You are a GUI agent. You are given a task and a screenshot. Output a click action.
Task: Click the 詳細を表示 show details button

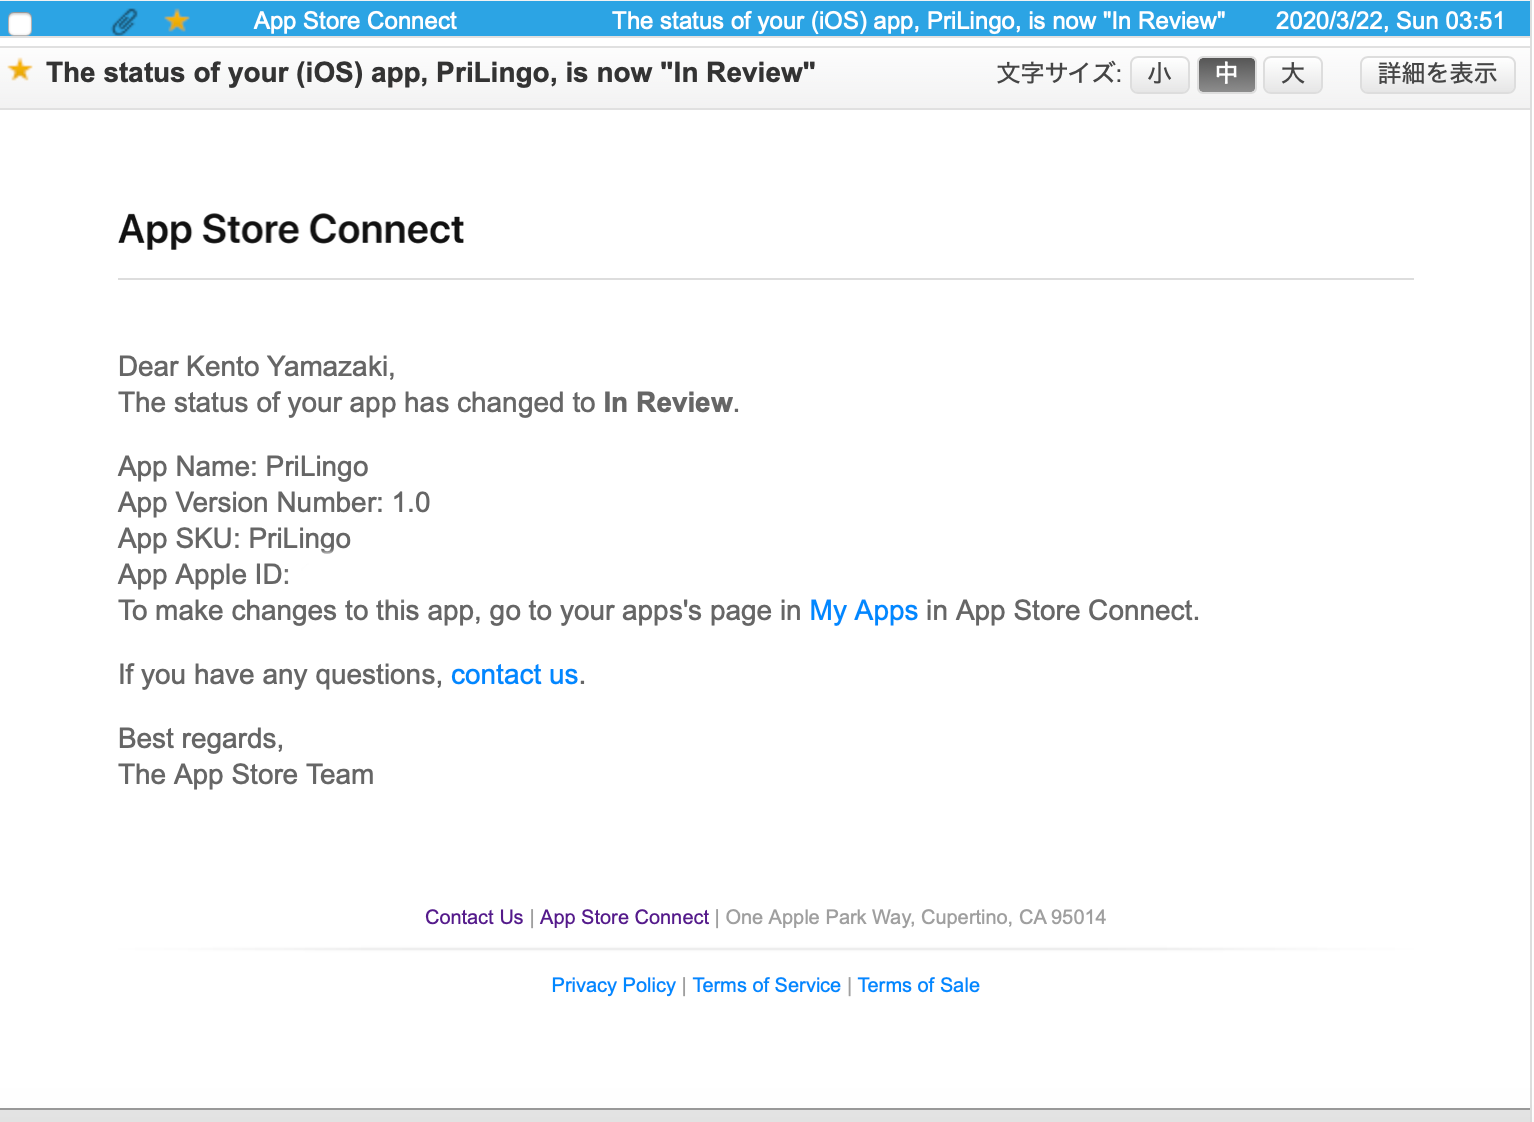coord(1437,74)
